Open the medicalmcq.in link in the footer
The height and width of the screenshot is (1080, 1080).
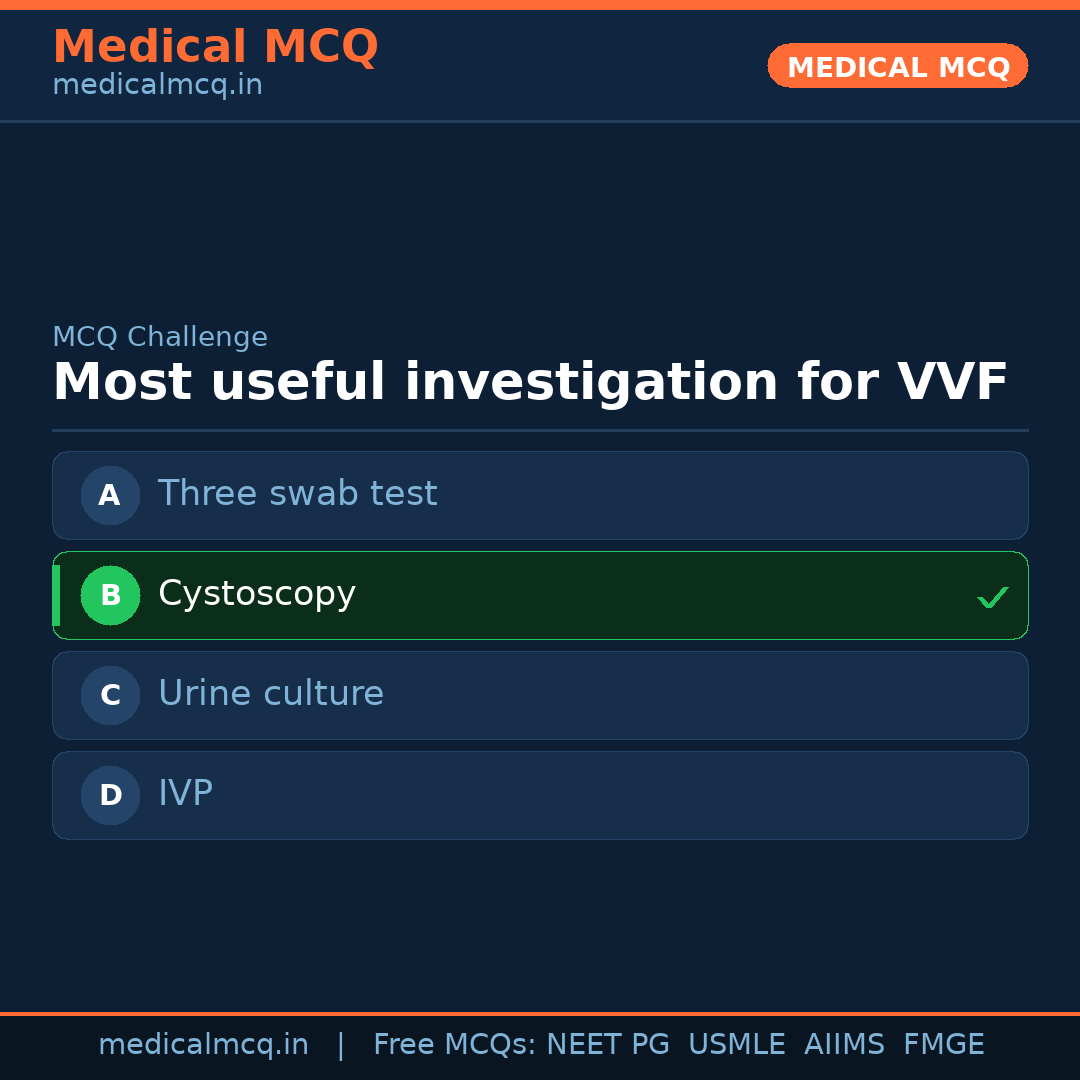coord(203,1045)
